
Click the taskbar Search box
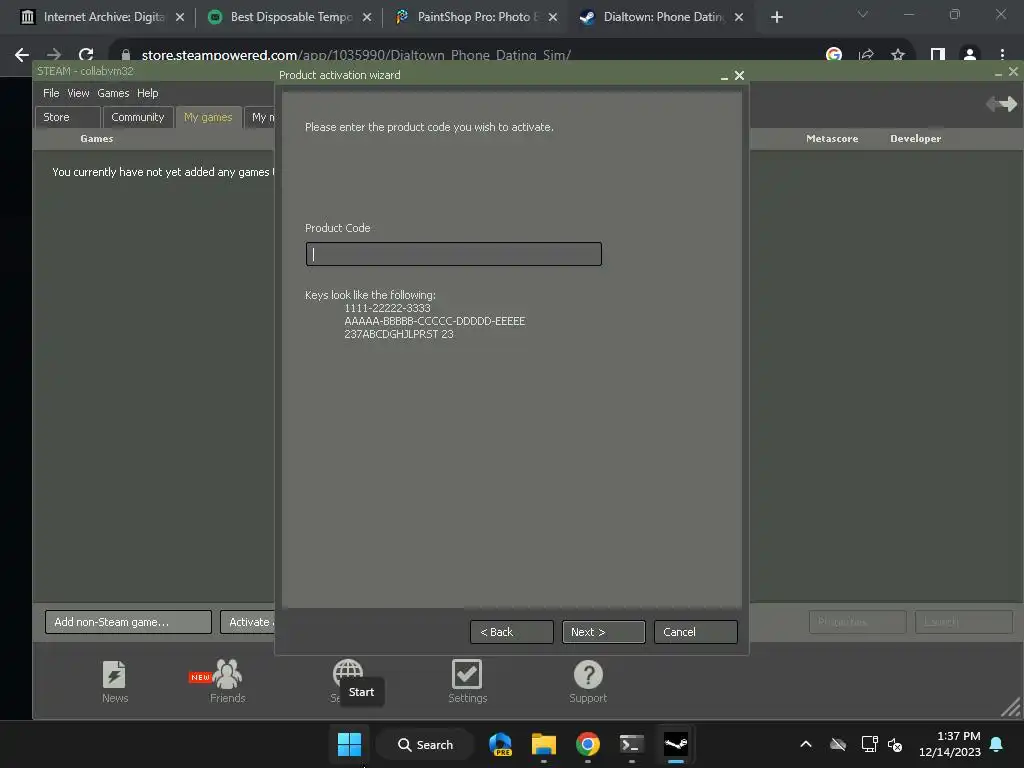[425, 744]
